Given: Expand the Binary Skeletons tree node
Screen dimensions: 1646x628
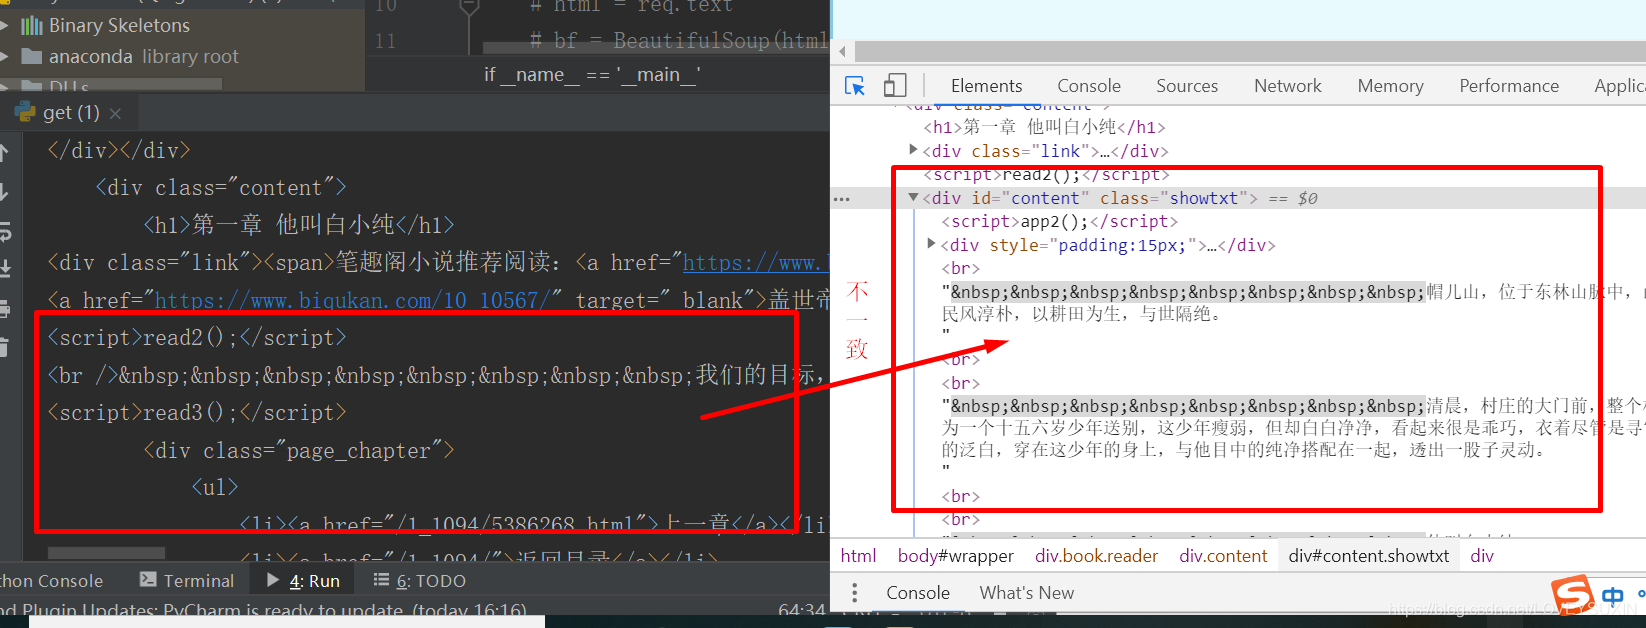Looking at the screenshot, I should click(x=5, y=25).
